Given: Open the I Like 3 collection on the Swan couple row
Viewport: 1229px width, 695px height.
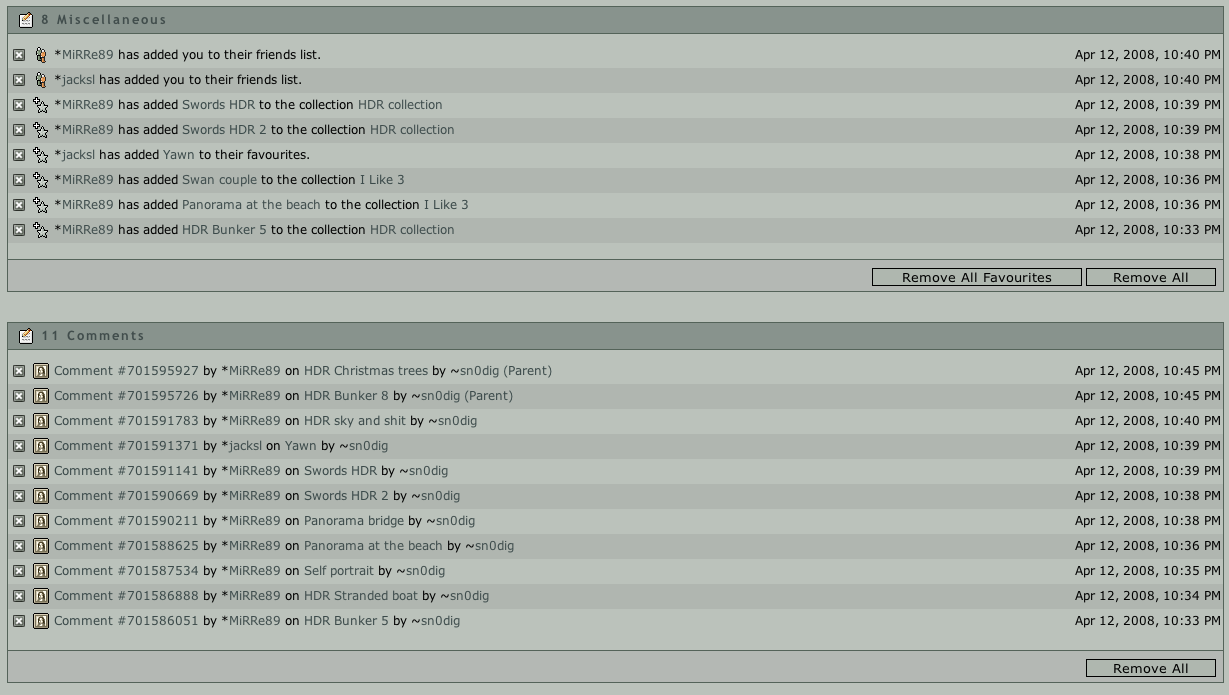Looking at the screenshot, I should pos(382,180).
